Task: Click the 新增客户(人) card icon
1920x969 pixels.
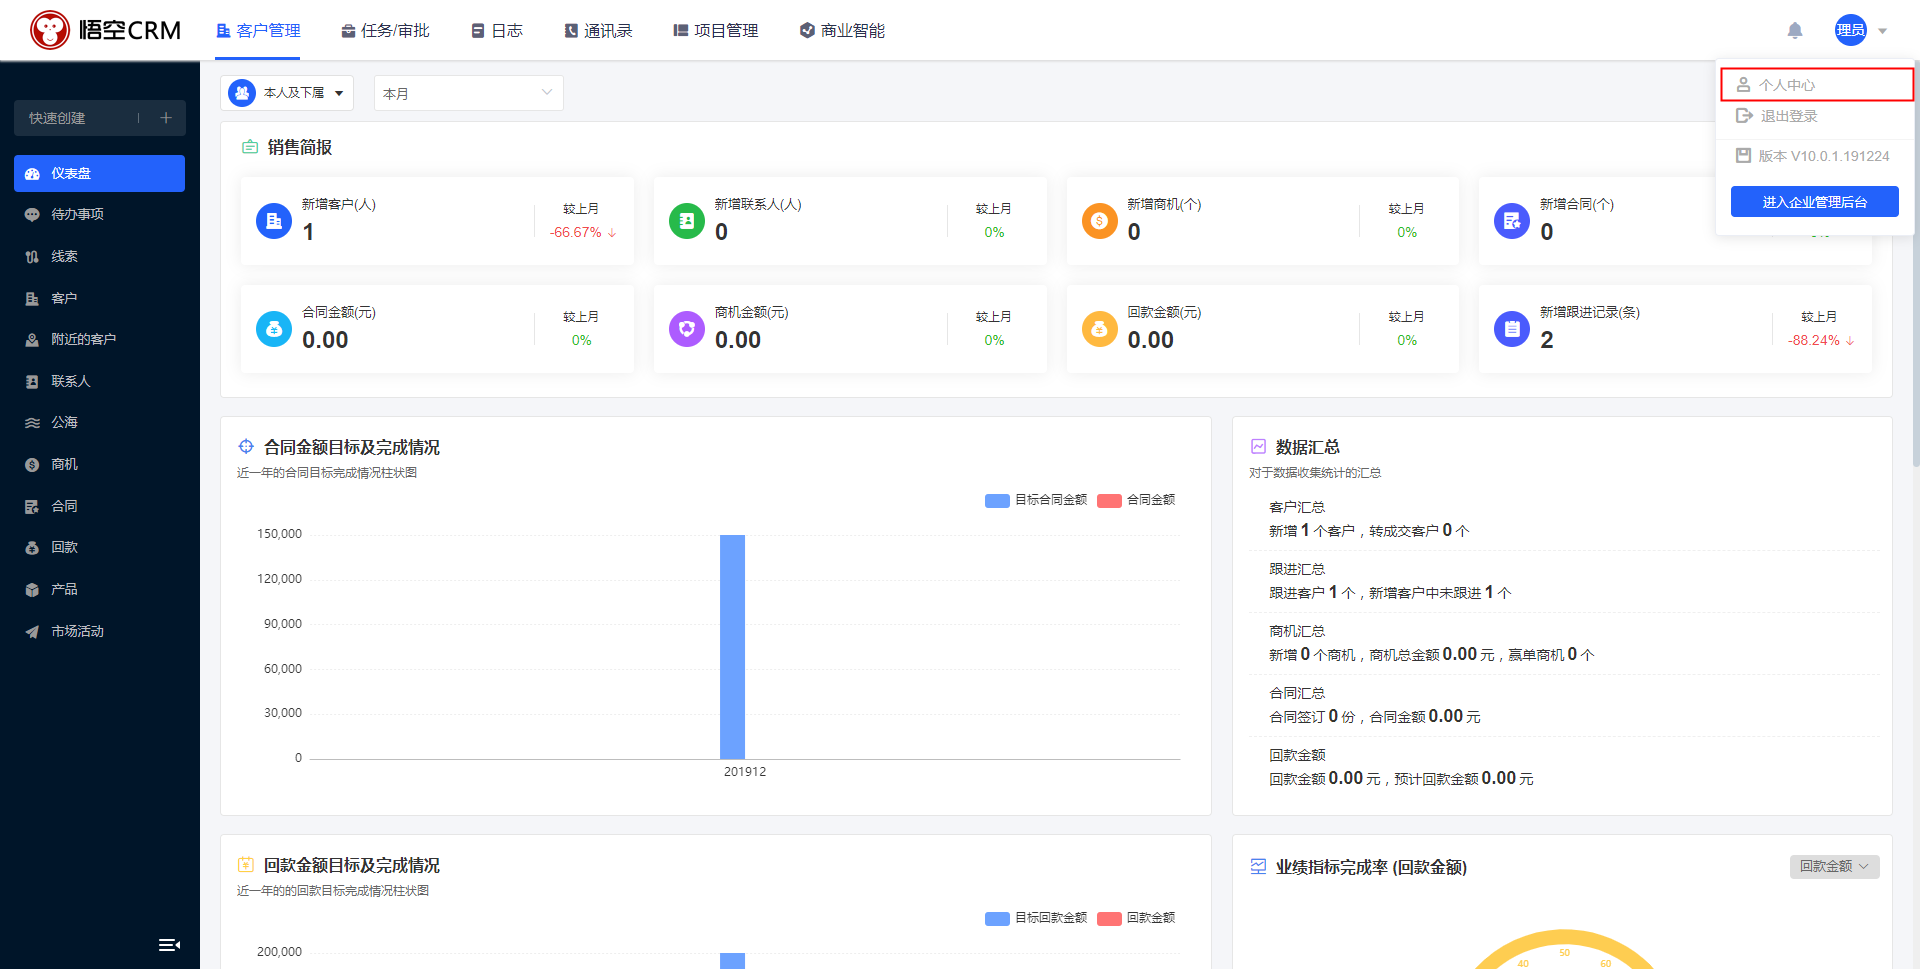Action: click(x=274, y=221)
